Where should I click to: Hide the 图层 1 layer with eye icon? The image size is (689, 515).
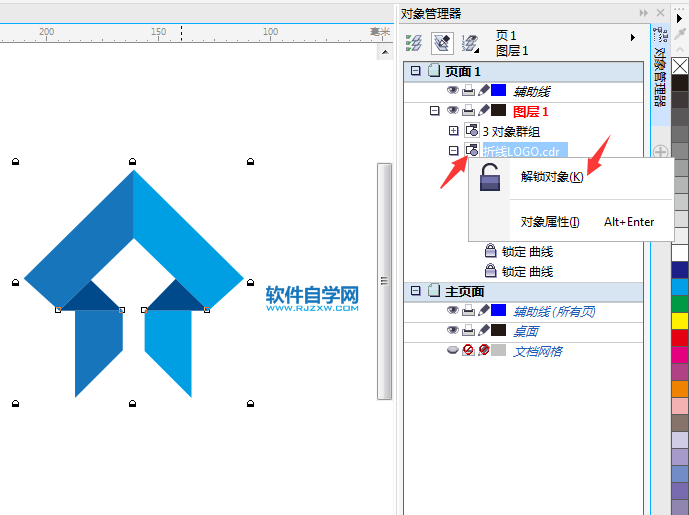point(453,110)
